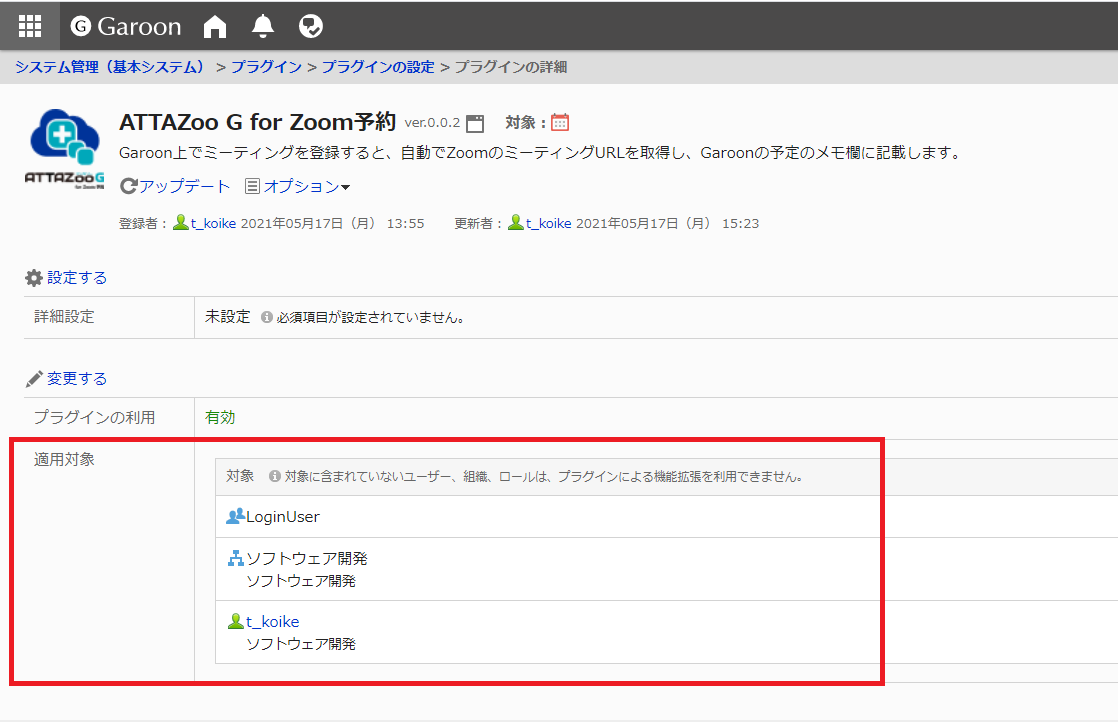
Task: Click the window icon beside ver.0.0.2
Action: coord(475,123)
